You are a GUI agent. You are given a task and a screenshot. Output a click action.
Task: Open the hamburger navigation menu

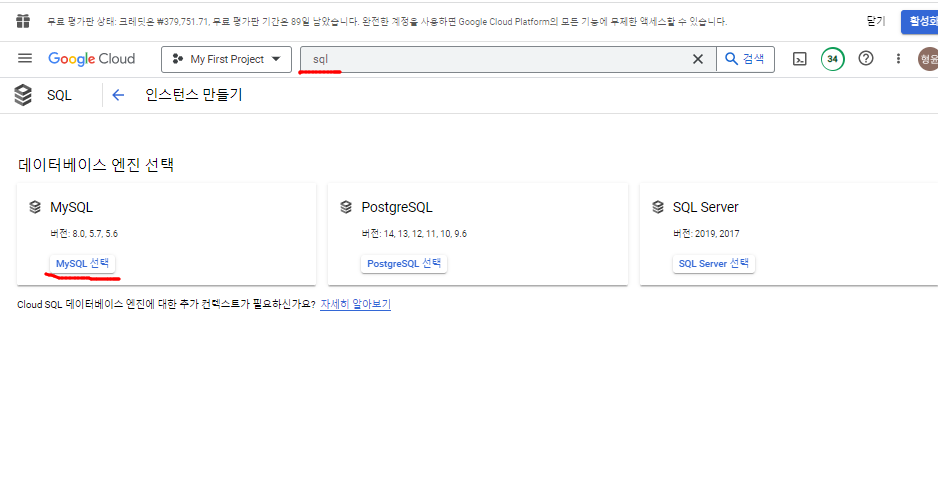[25, 59]
